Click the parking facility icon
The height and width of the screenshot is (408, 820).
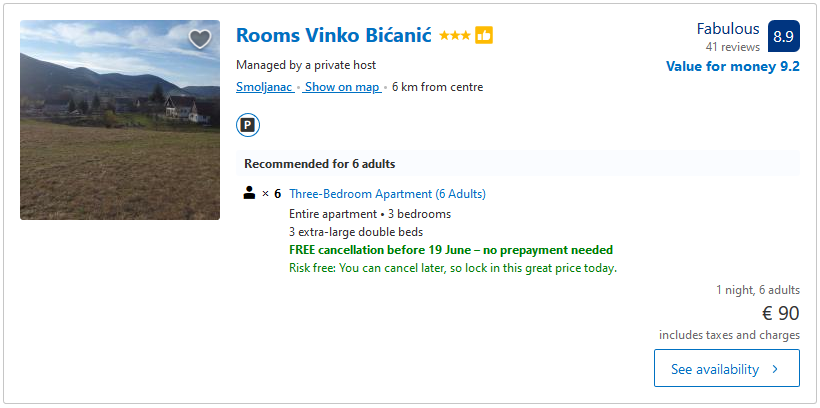(x=247, y=125)
